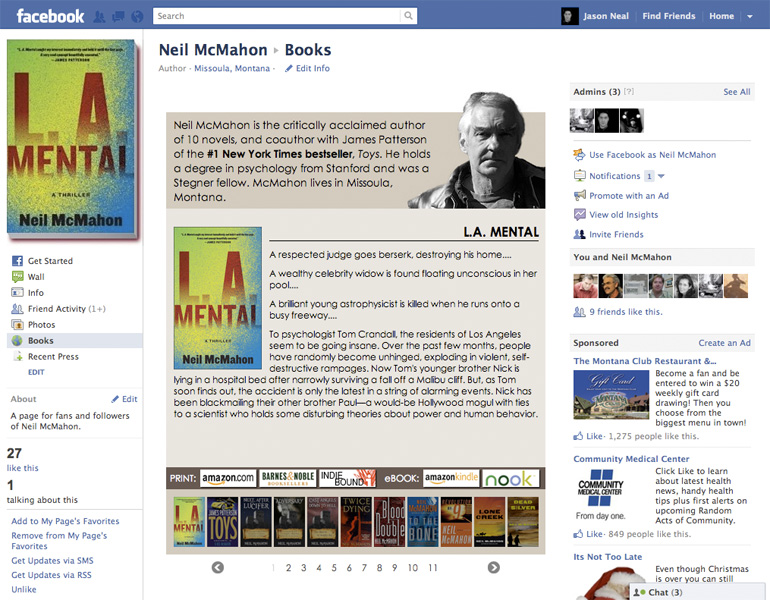The width and height of the screenshot is (770, 600).
Task: Open Recent Press in sidebar
Action: (53, 356)
